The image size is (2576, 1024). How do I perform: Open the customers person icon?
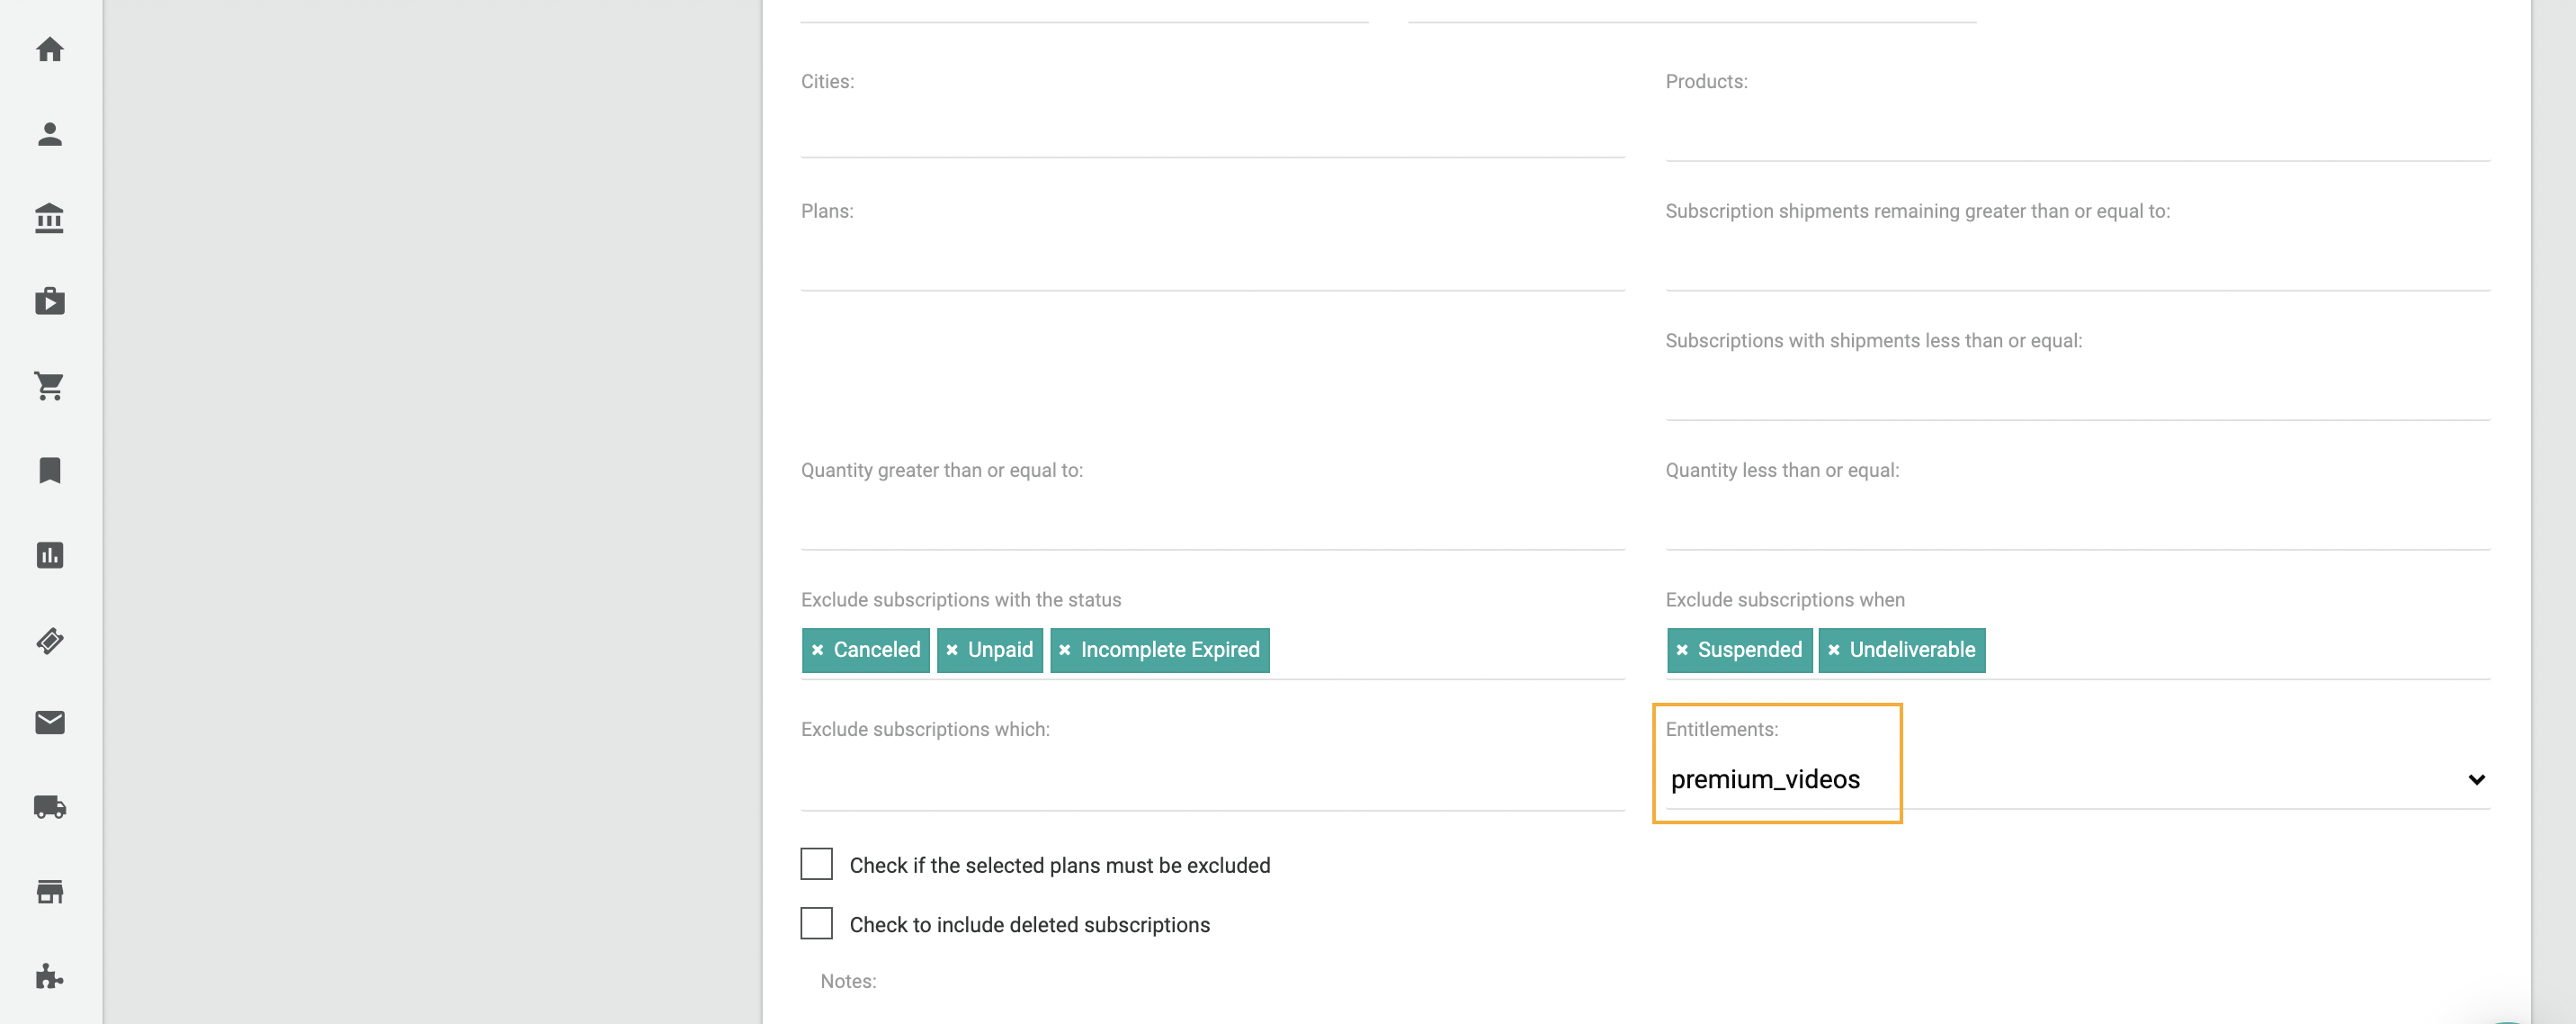50,134
